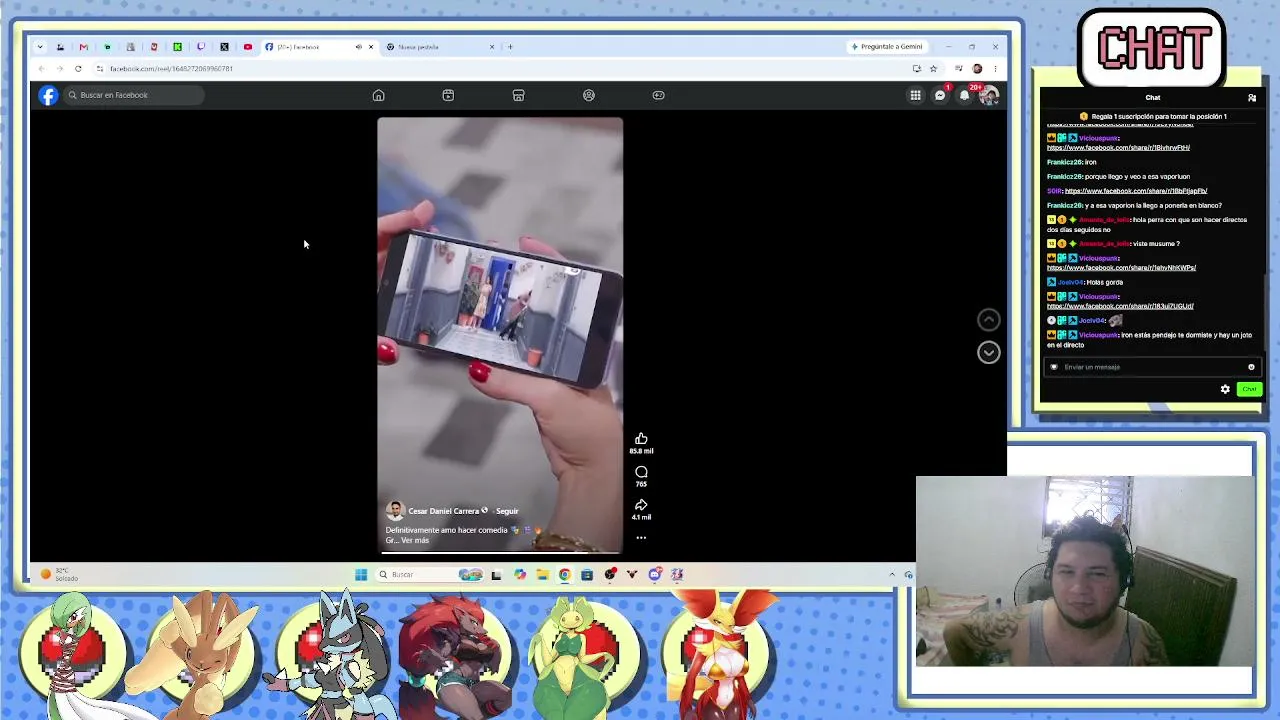The width and height of the screenshot is (1280, 720).
Task: Open the Marketplace icon in Facebook navigation
Action: [x=518, y=95]
